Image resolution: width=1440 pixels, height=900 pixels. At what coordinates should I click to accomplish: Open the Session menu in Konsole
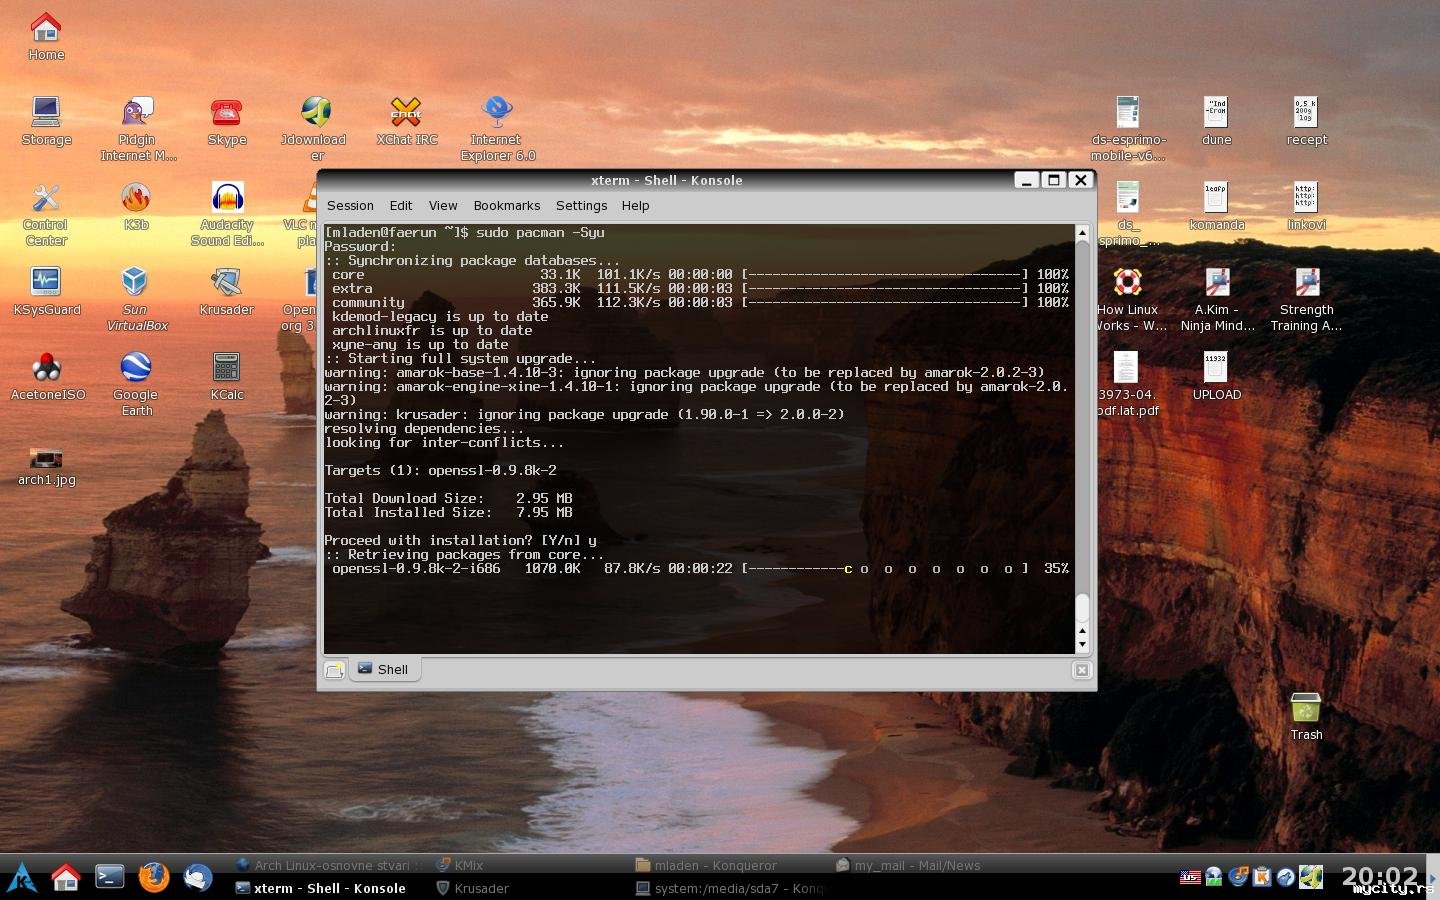[x=350, y=206]
